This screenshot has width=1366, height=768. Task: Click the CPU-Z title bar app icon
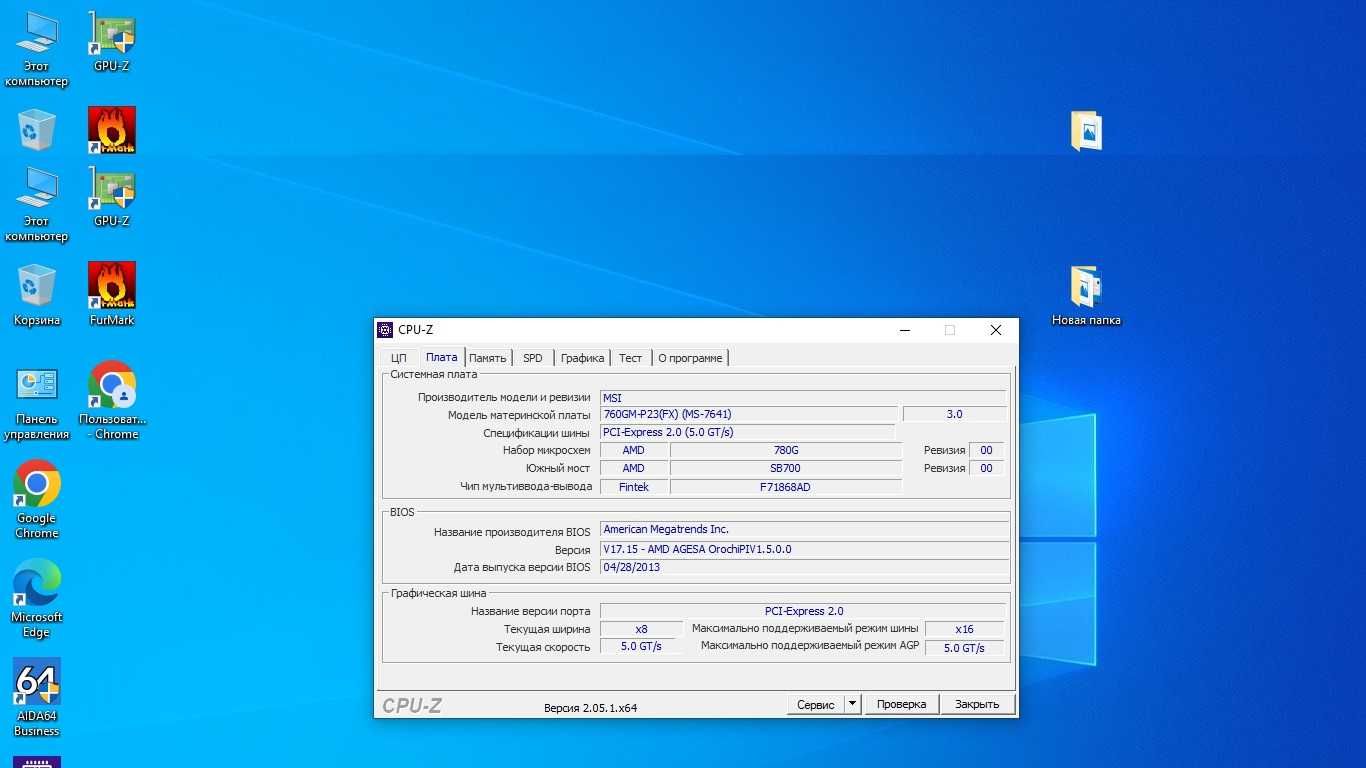385,330
